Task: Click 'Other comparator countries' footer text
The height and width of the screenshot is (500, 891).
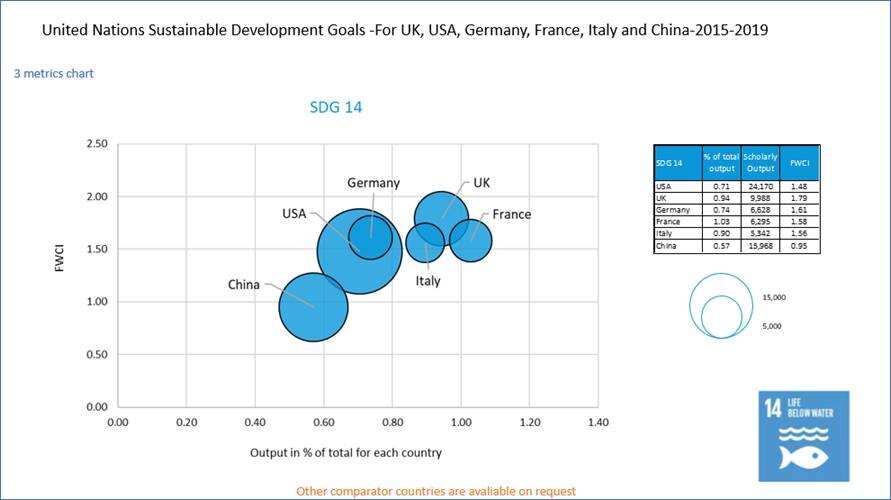Action: 435,491
